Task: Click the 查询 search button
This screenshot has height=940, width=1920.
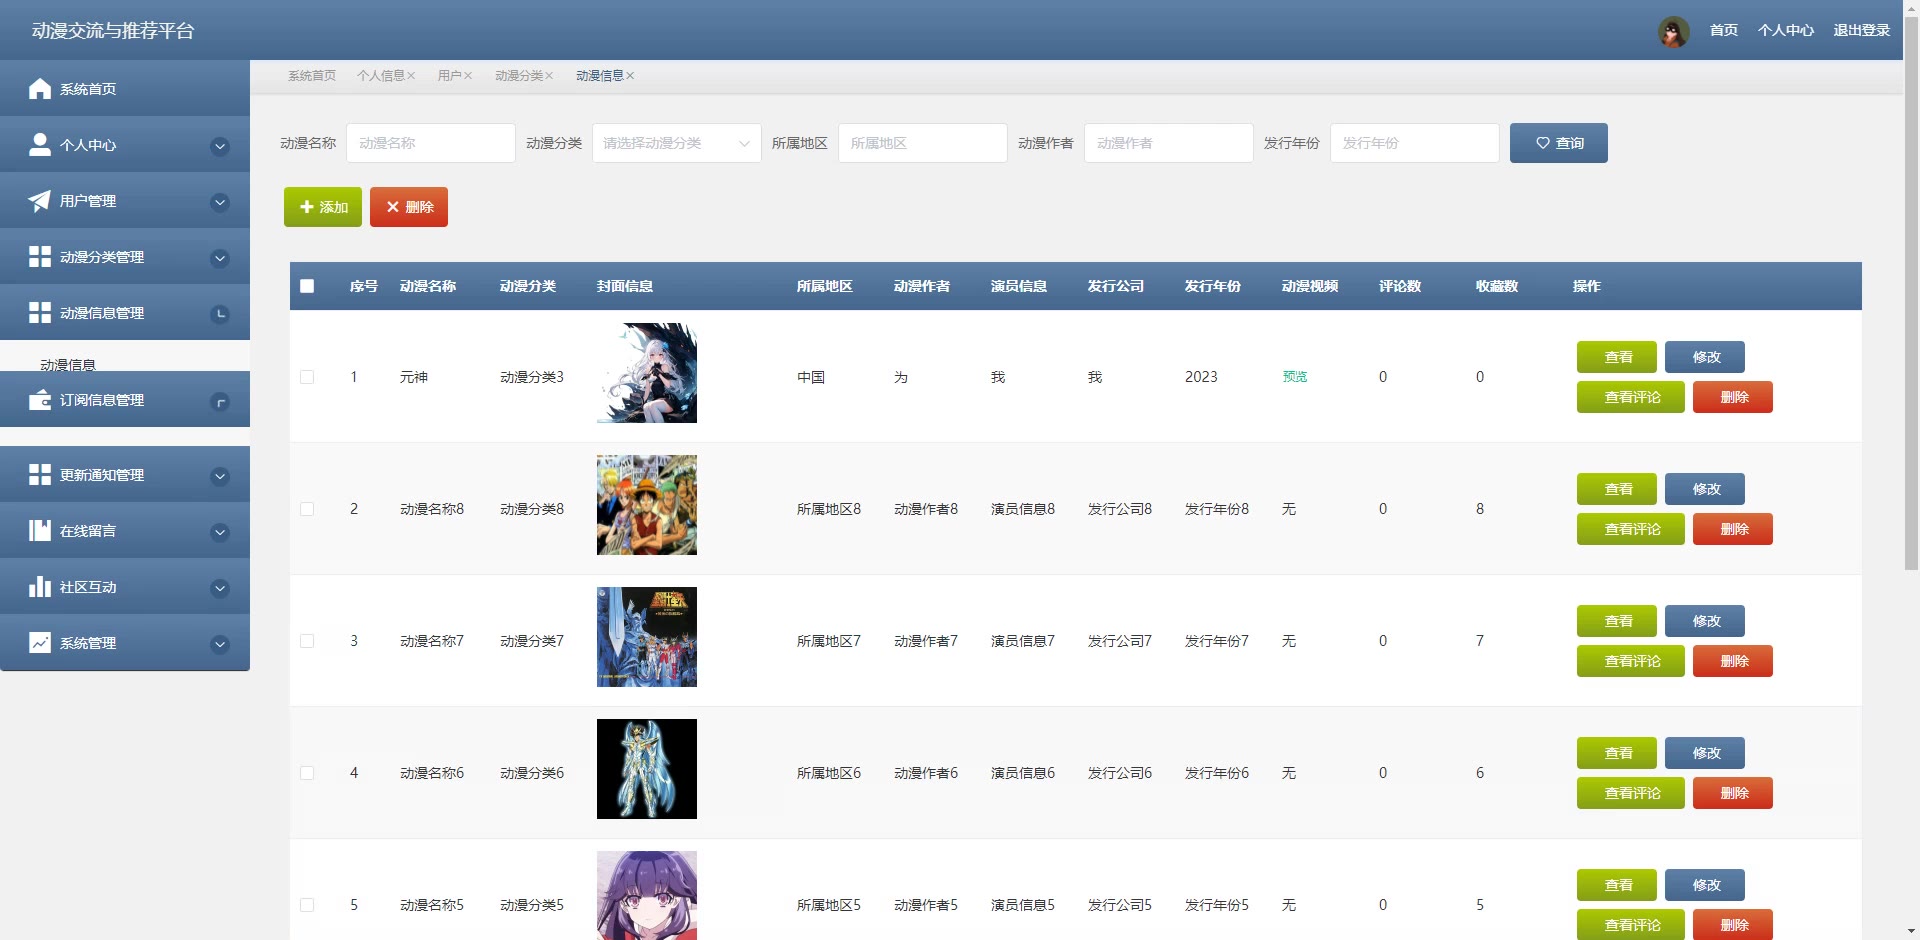Action: (1559, 143)
